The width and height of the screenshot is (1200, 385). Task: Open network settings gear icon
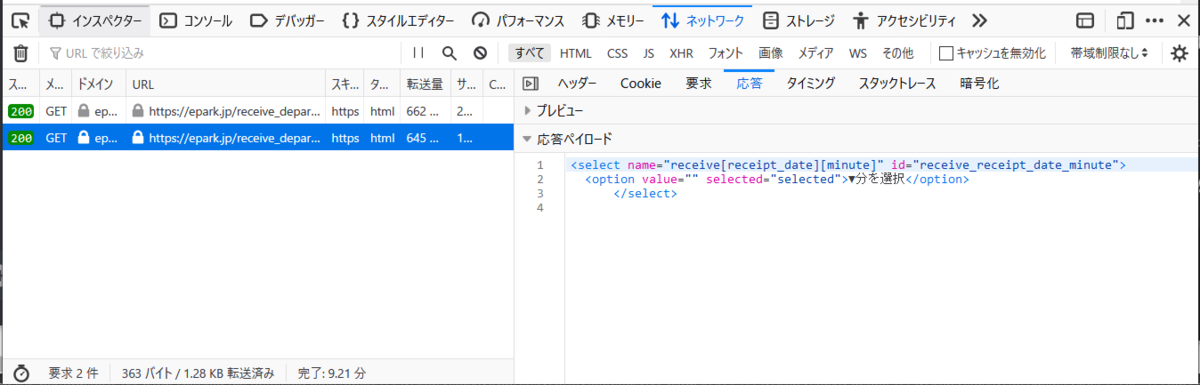pyautogui.click(x=1179, y=53)
